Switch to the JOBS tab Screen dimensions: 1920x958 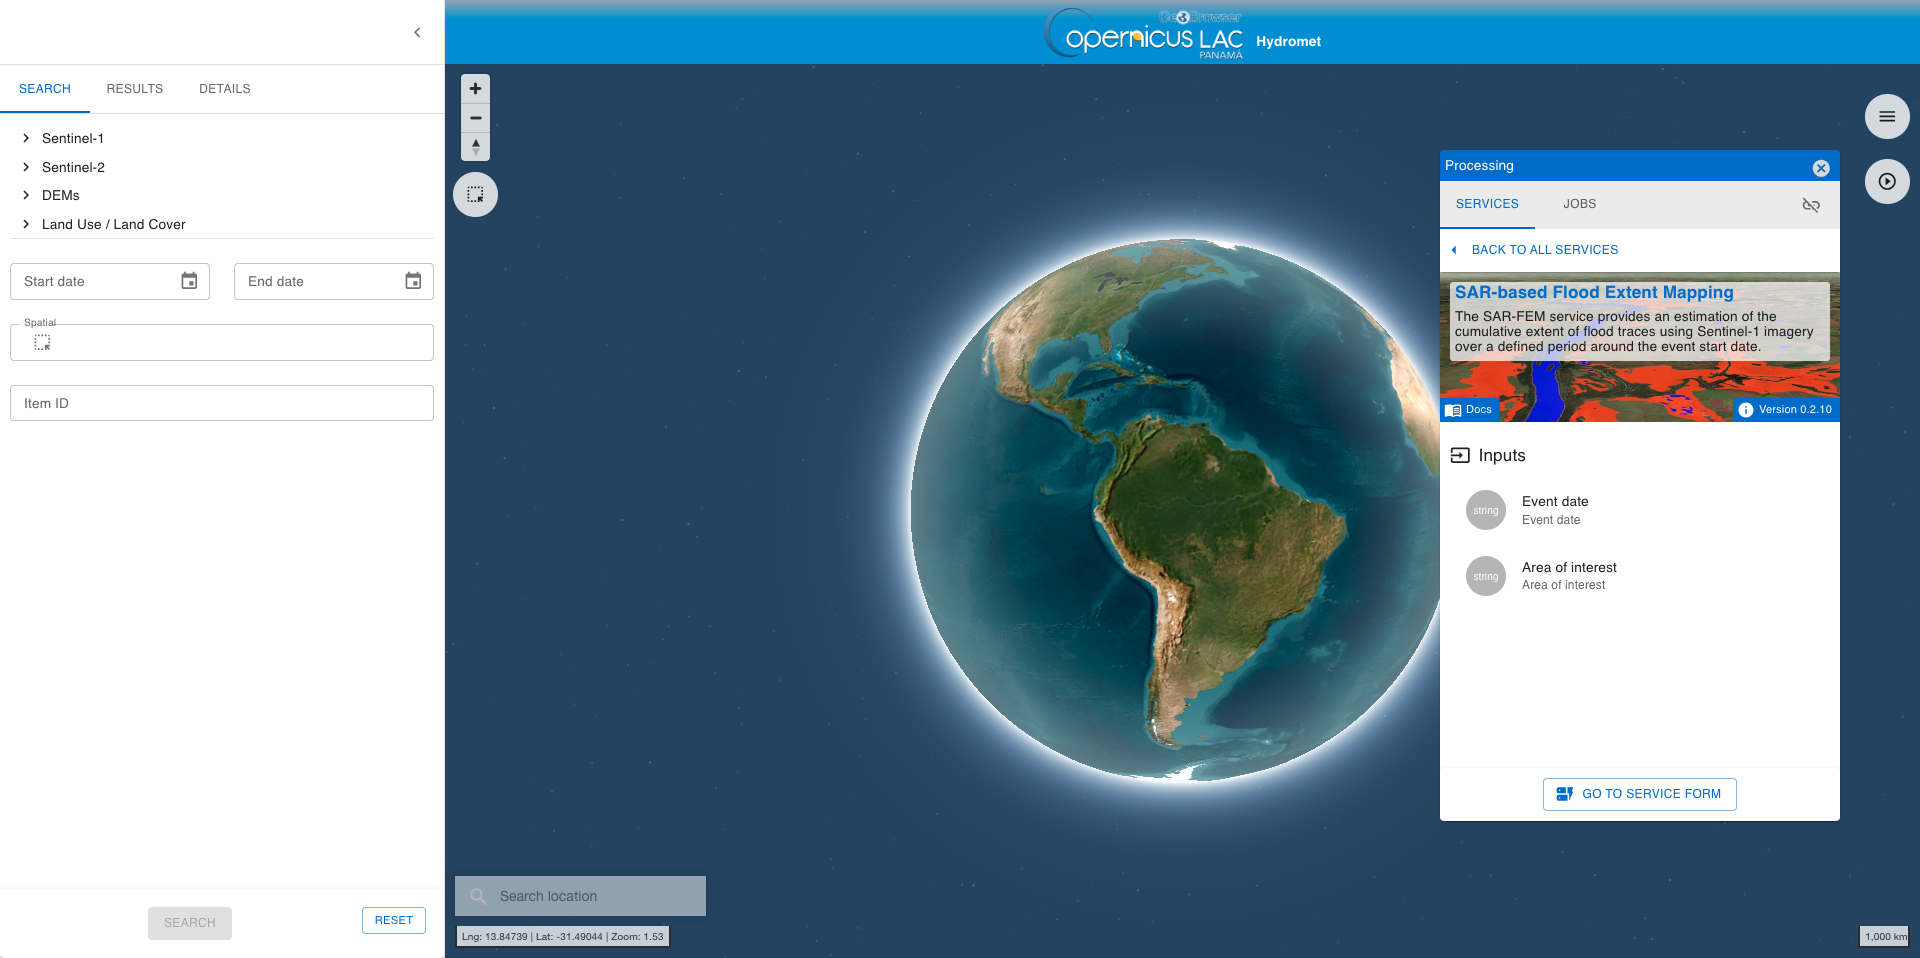(x=1579, y=204)
